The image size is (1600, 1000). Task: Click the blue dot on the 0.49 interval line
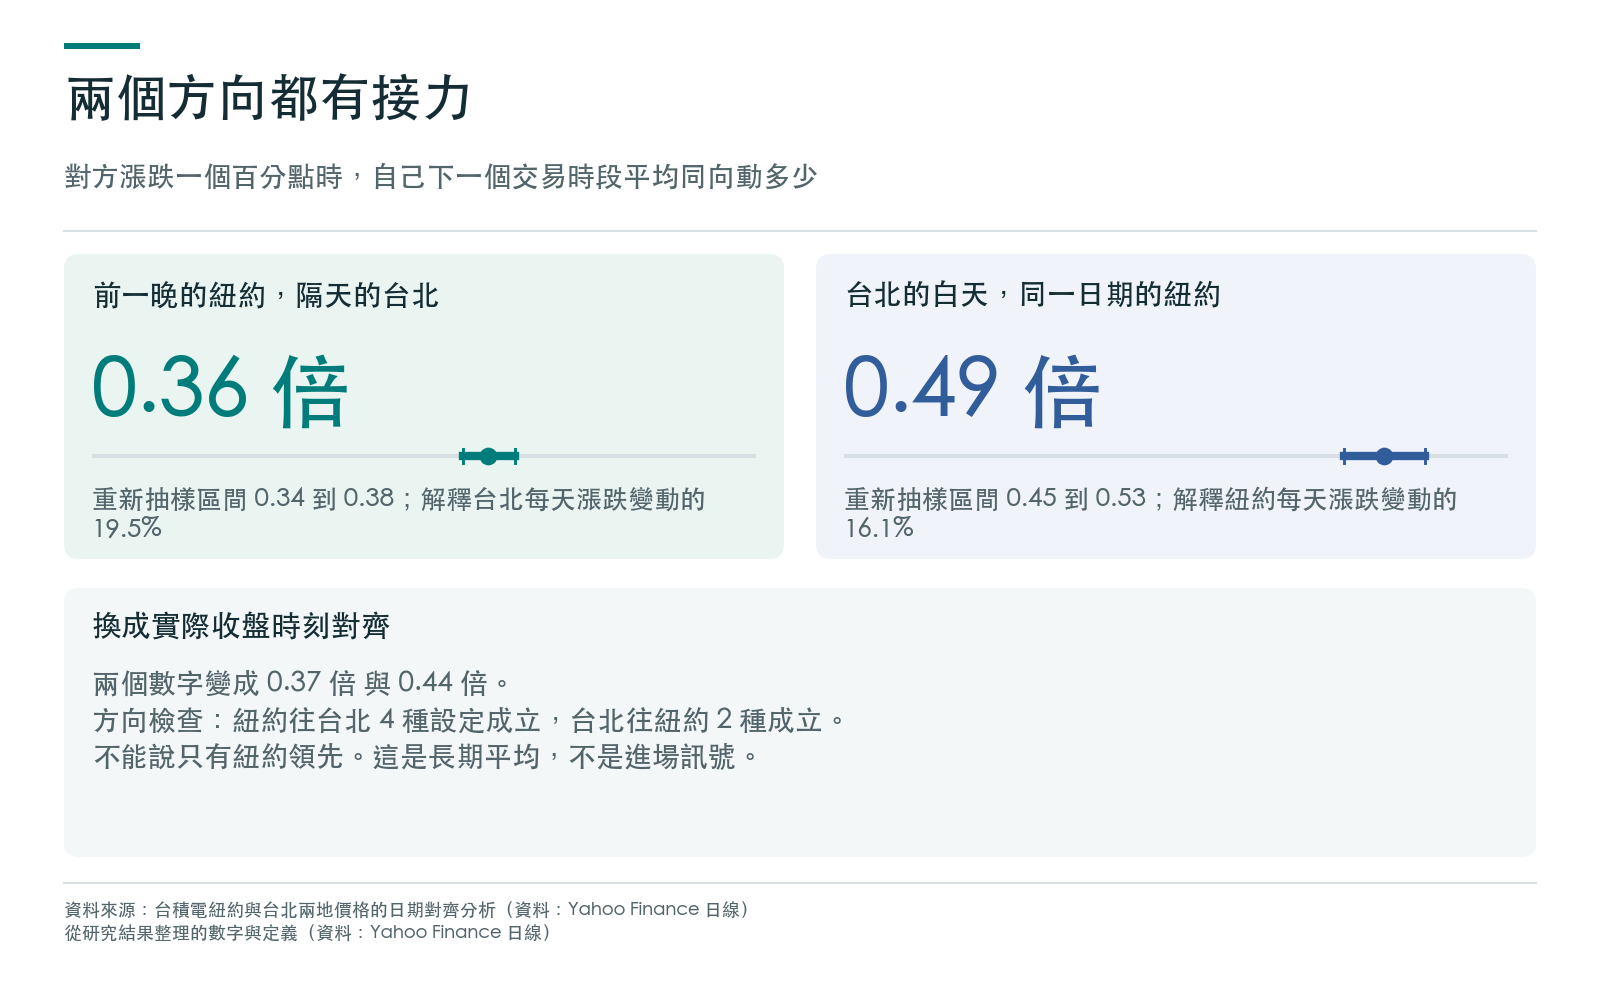(x=1384, y=457)
